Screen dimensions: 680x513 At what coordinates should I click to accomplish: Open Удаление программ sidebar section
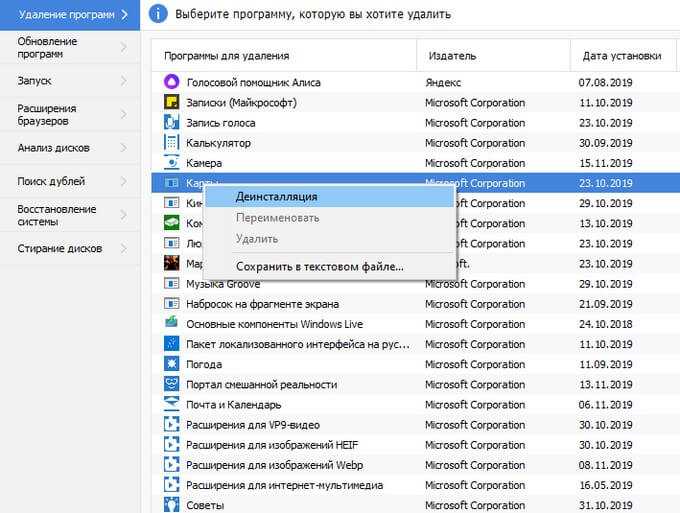70,15
